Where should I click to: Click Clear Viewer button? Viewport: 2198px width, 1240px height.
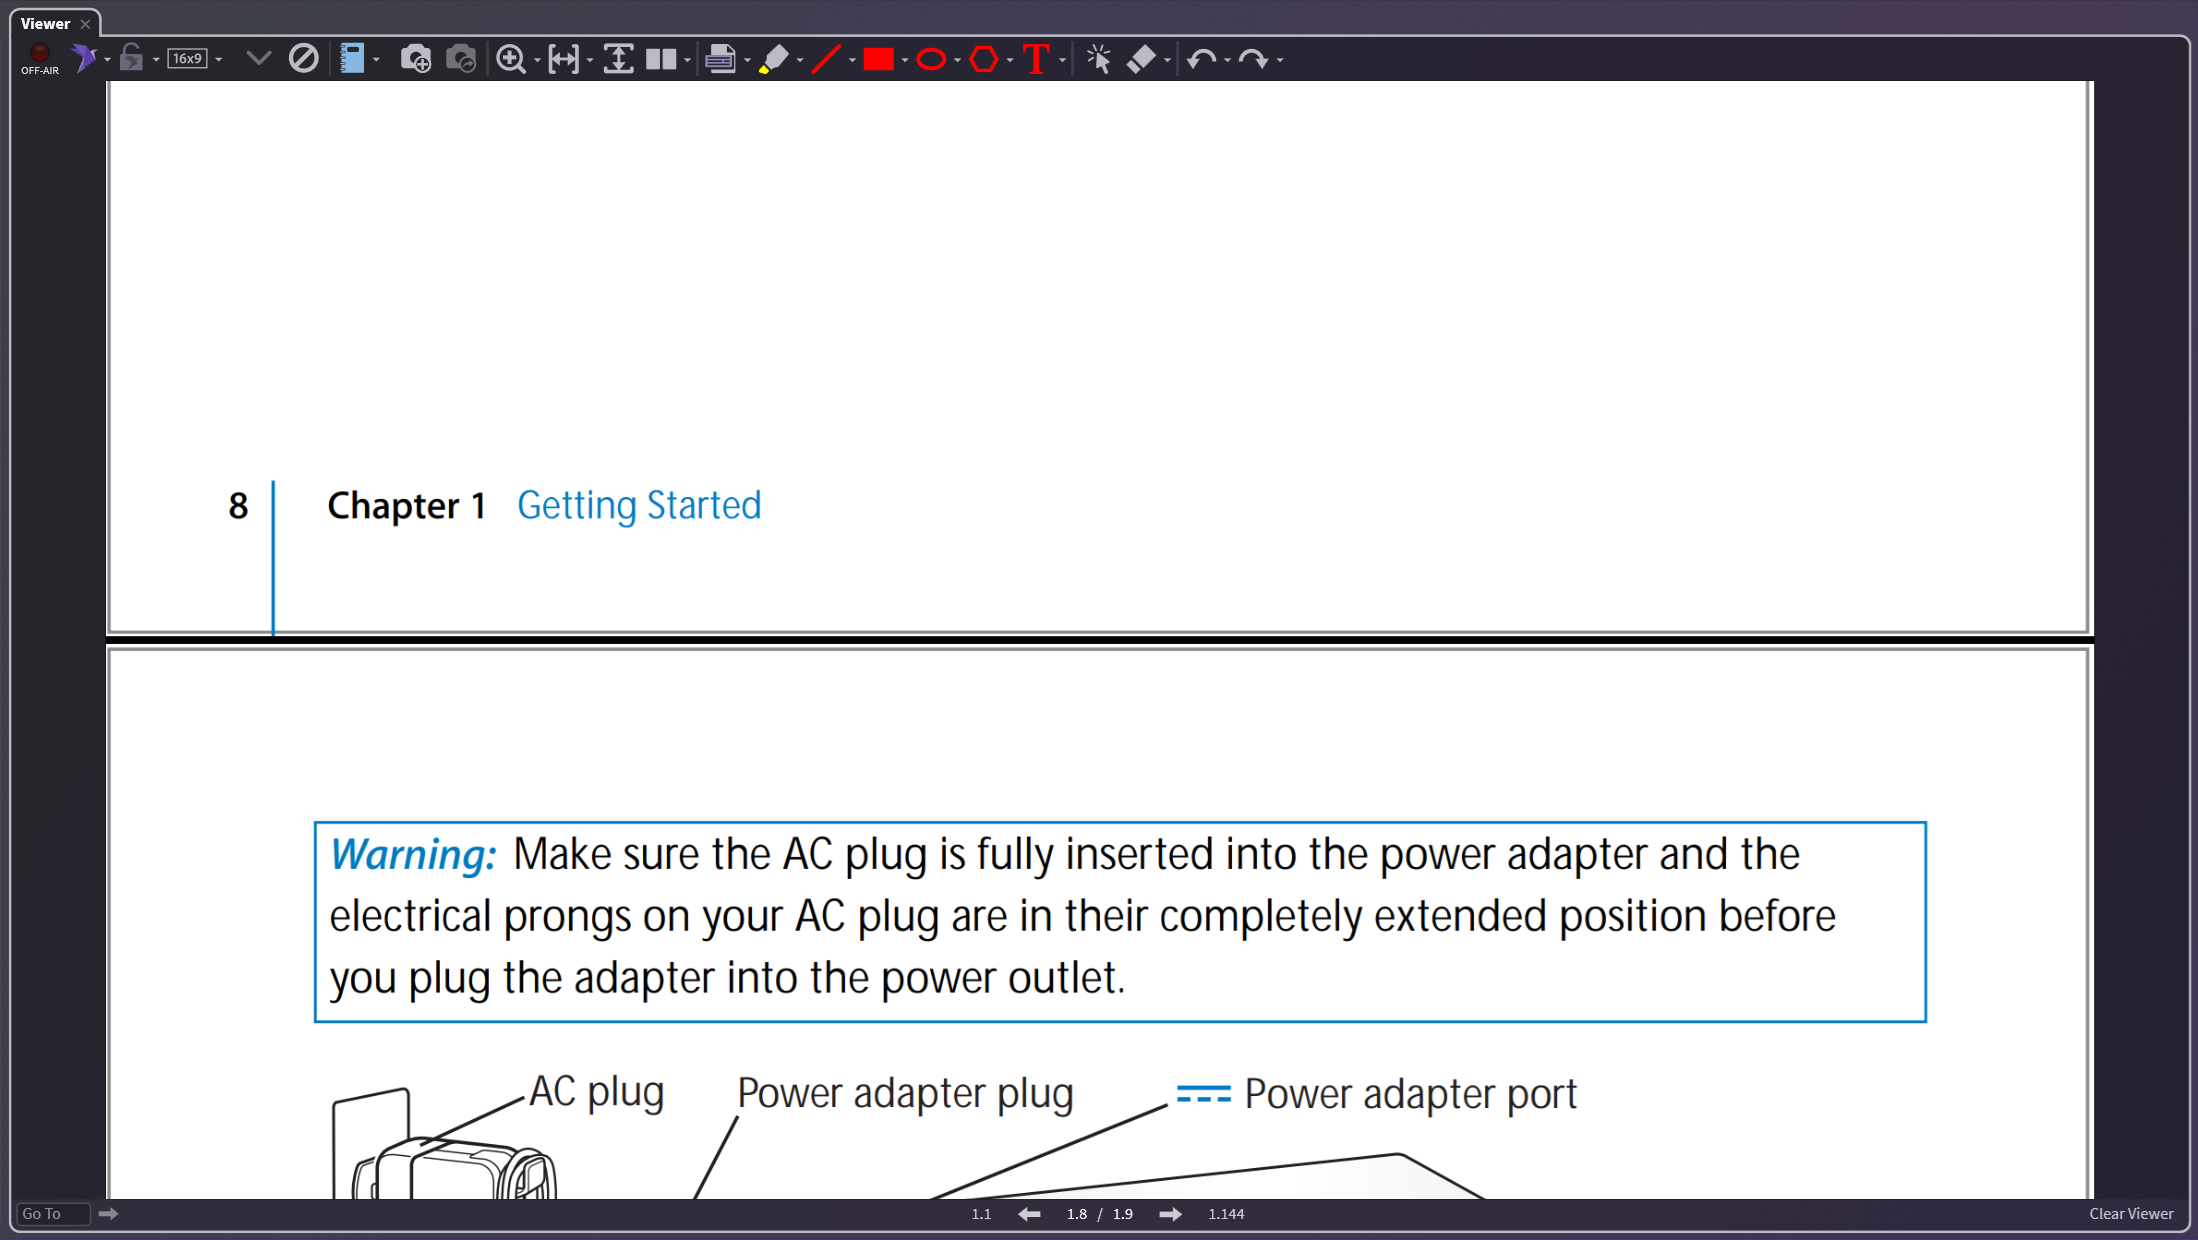click(x=2130, y=1213)
